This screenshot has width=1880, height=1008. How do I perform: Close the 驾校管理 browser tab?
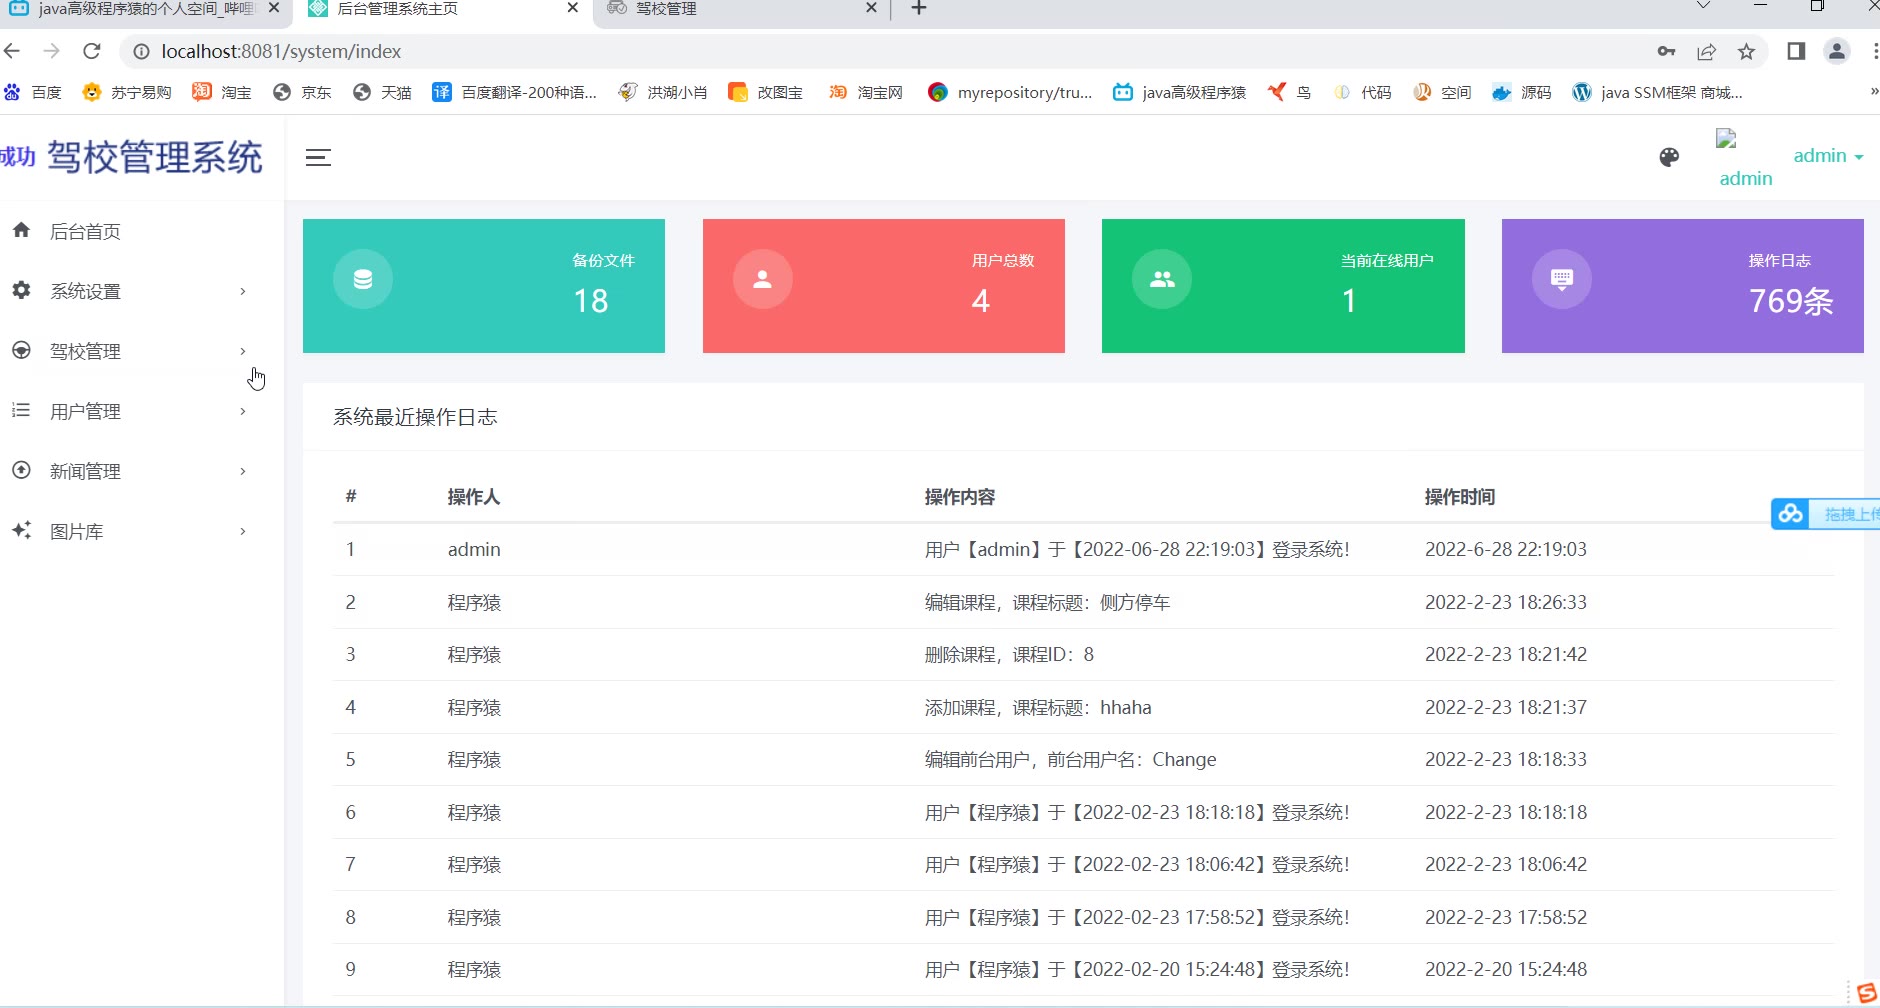pos(871,8)
